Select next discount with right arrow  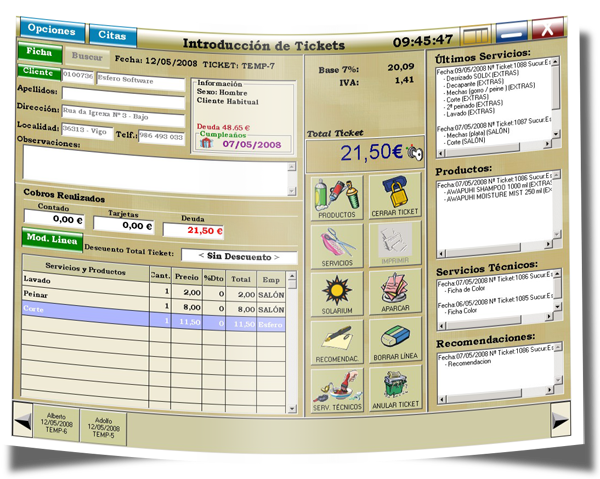click(277, 257)
